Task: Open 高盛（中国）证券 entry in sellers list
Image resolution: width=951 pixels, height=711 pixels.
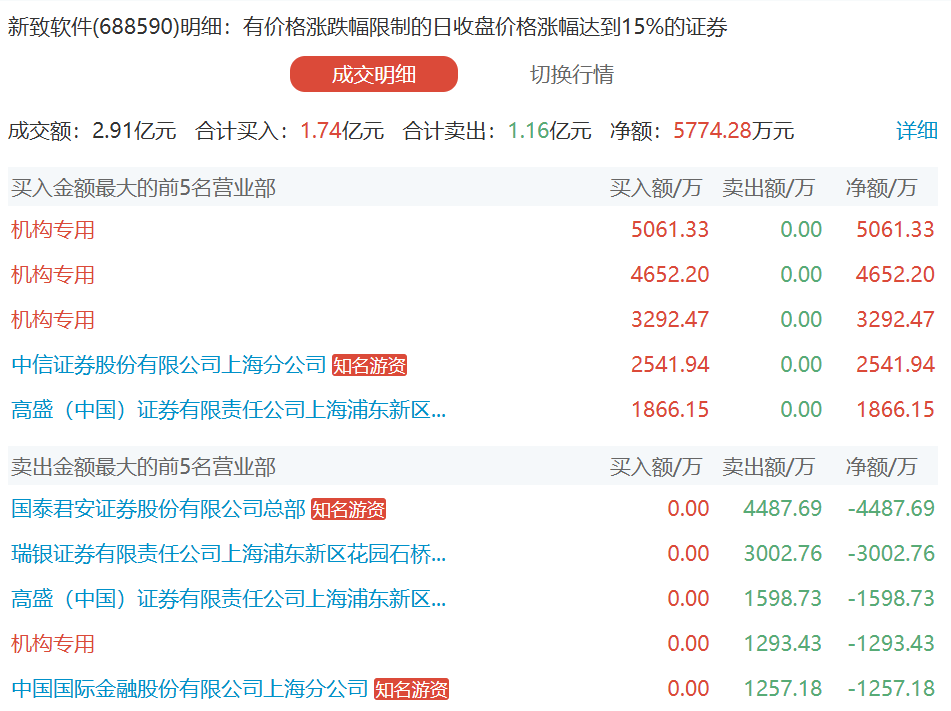Action: (228, 598)
